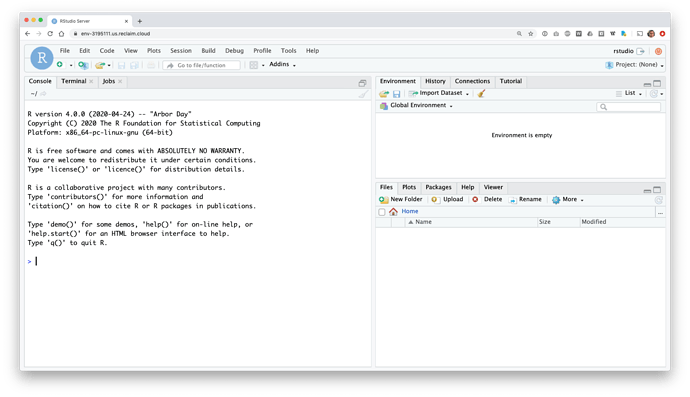Viewport: 690px width, 397px height.
Task: Click the Save workspace disk icon
Action: [396, 94]
